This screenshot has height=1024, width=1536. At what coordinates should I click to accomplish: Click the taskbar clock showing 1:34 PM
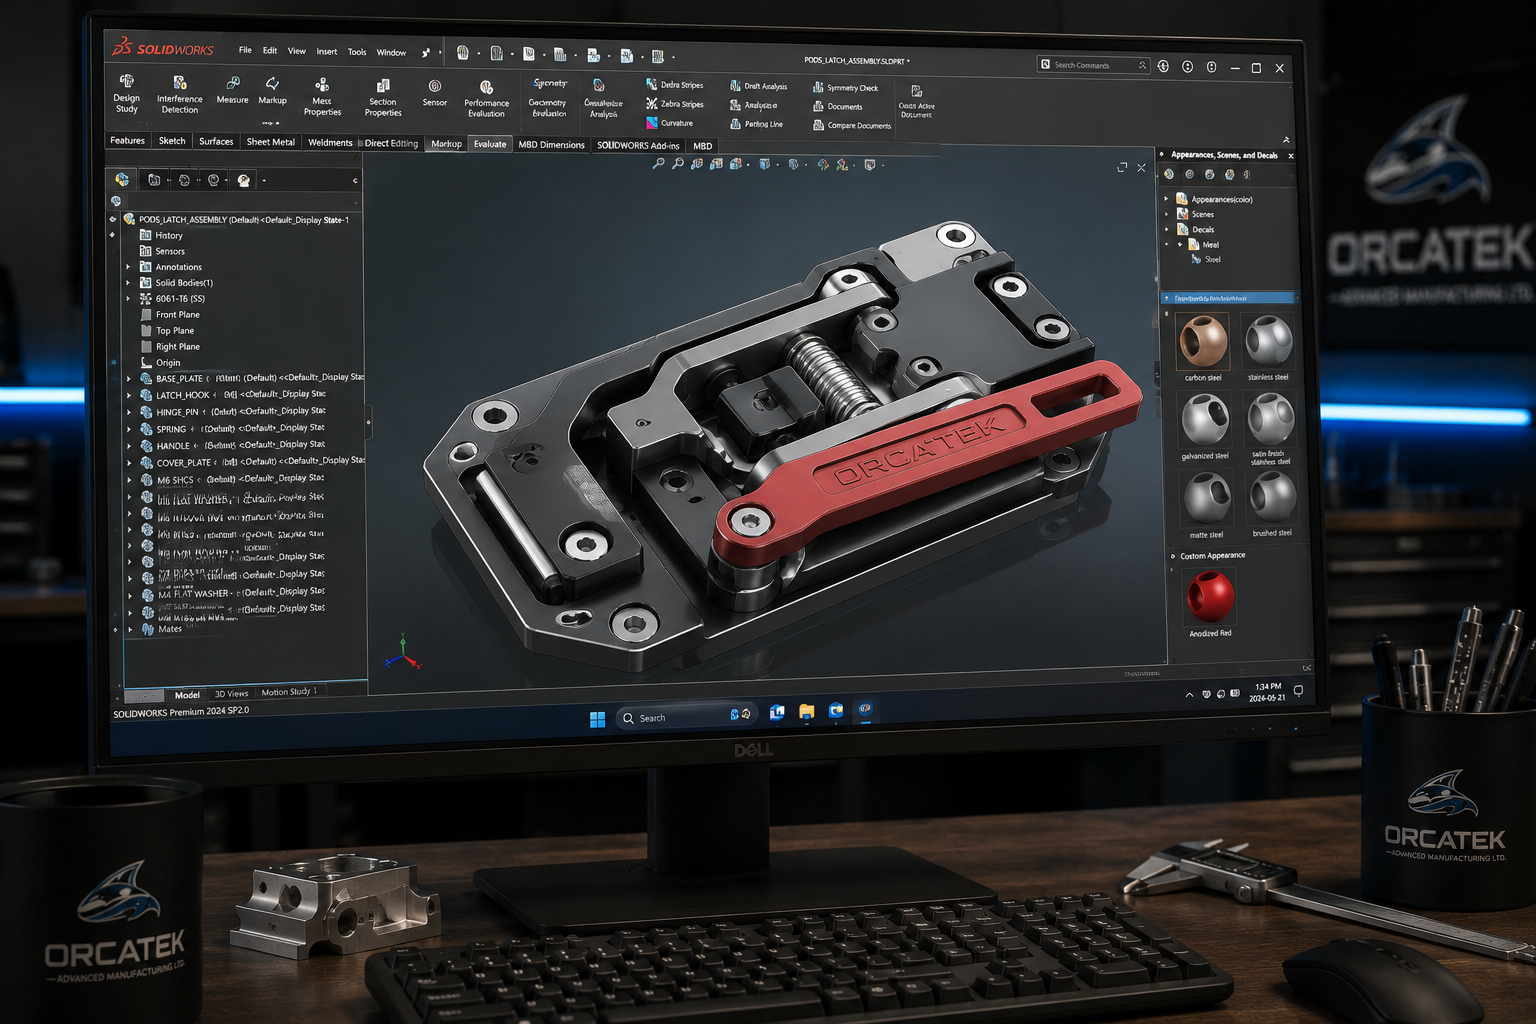tap(1267, 692)
